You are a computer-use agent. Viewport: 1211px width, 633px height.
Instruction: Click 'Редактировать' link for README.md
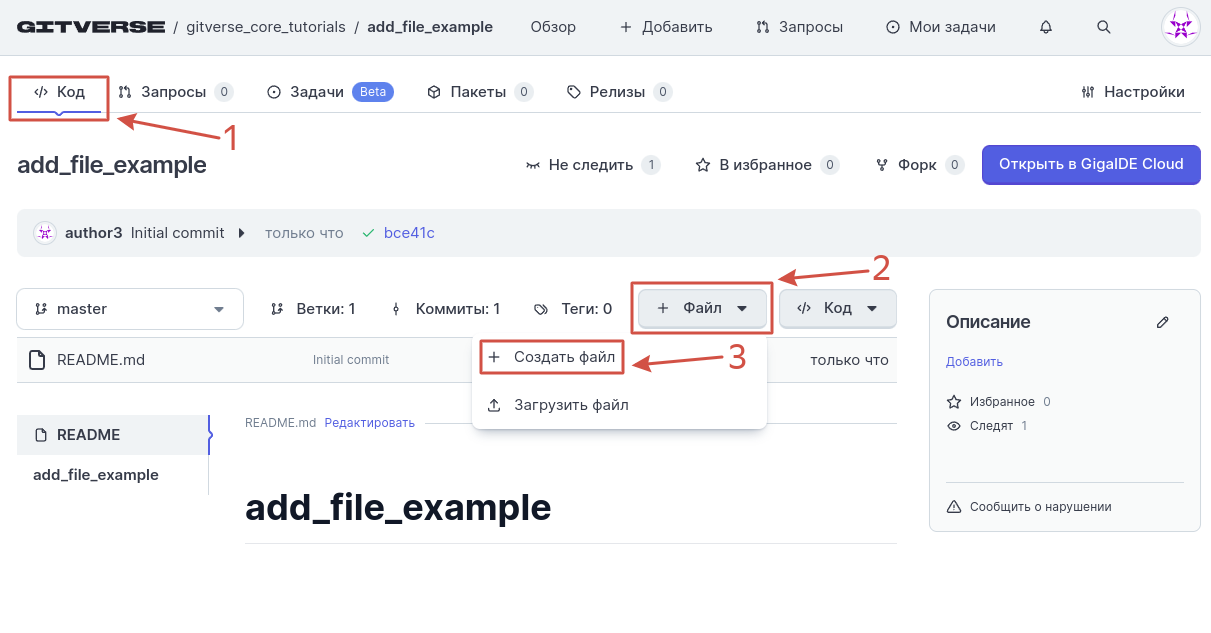(x=369, y=423)
